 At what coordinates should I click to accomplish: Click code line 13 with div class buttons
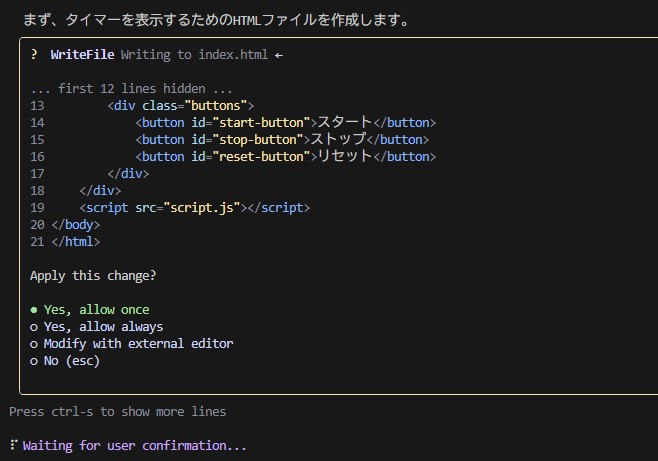(x=142, y=105)
